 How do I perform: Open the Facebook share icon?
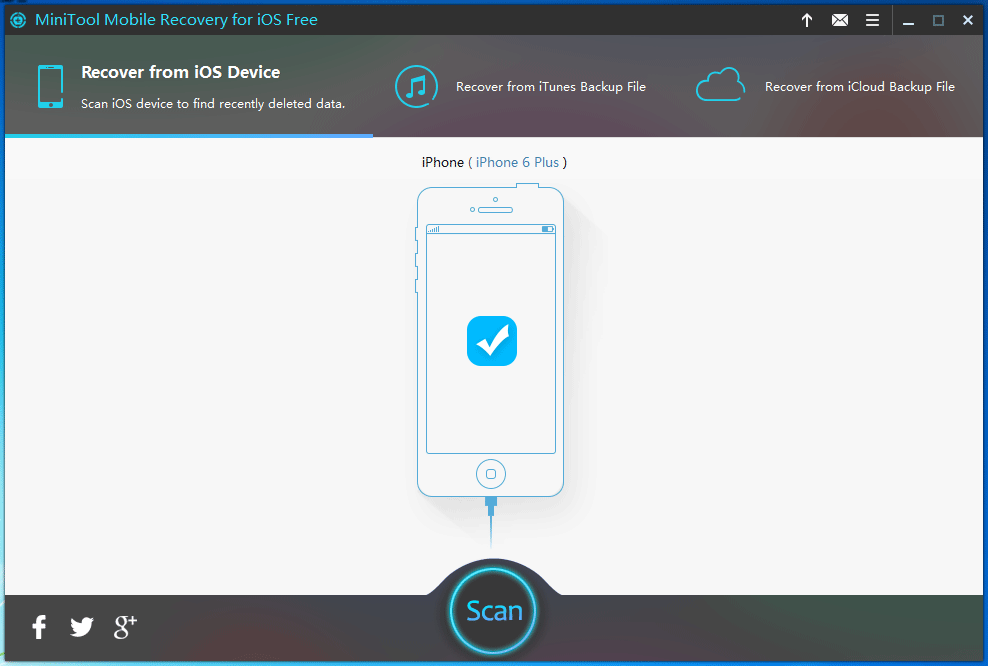39,627
